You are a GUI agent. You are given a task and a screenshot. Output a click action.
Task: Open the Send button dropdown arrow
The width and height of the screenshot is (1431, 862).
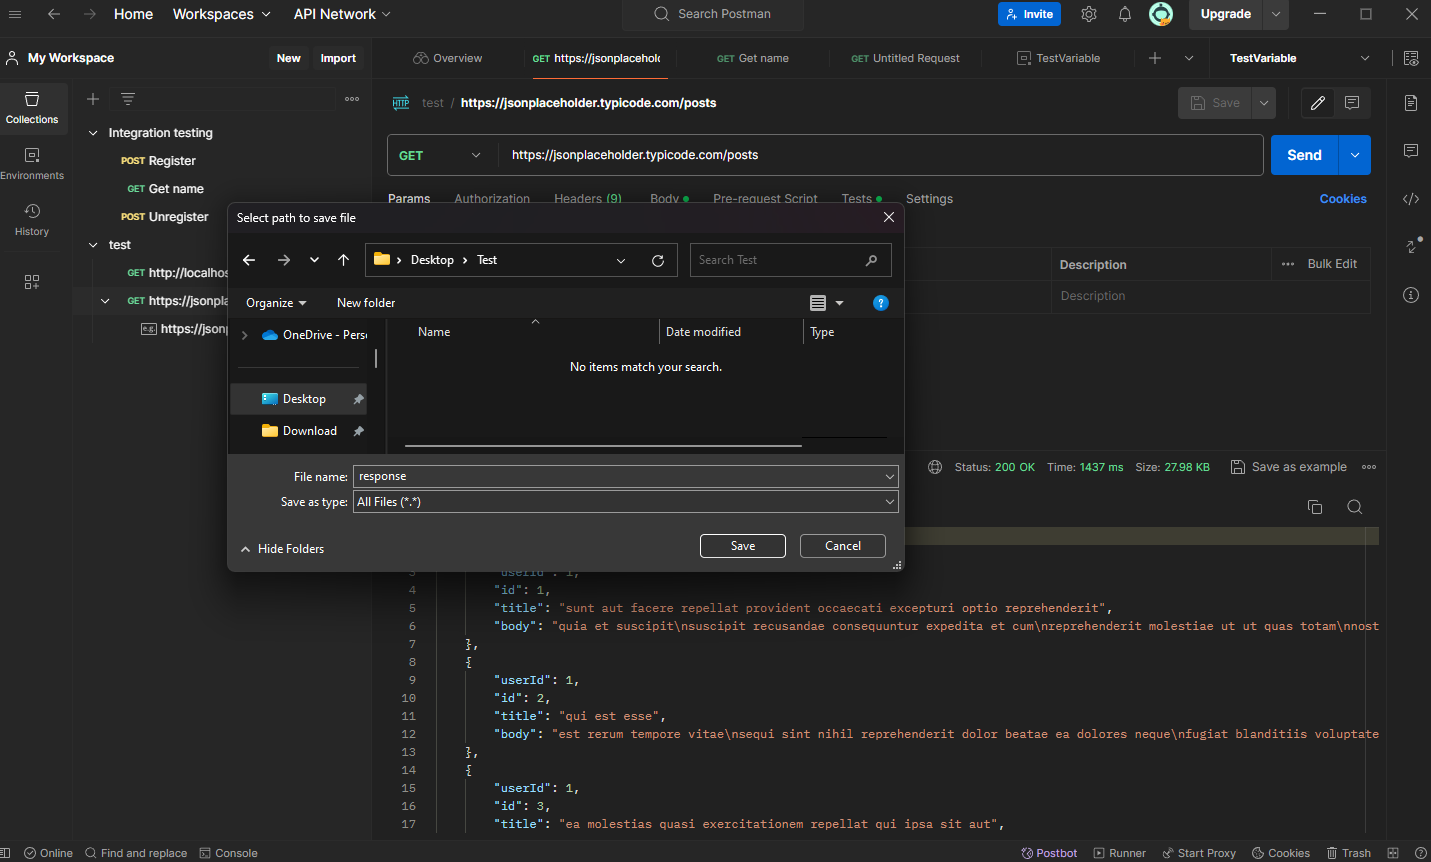(x=1355, y=155)
